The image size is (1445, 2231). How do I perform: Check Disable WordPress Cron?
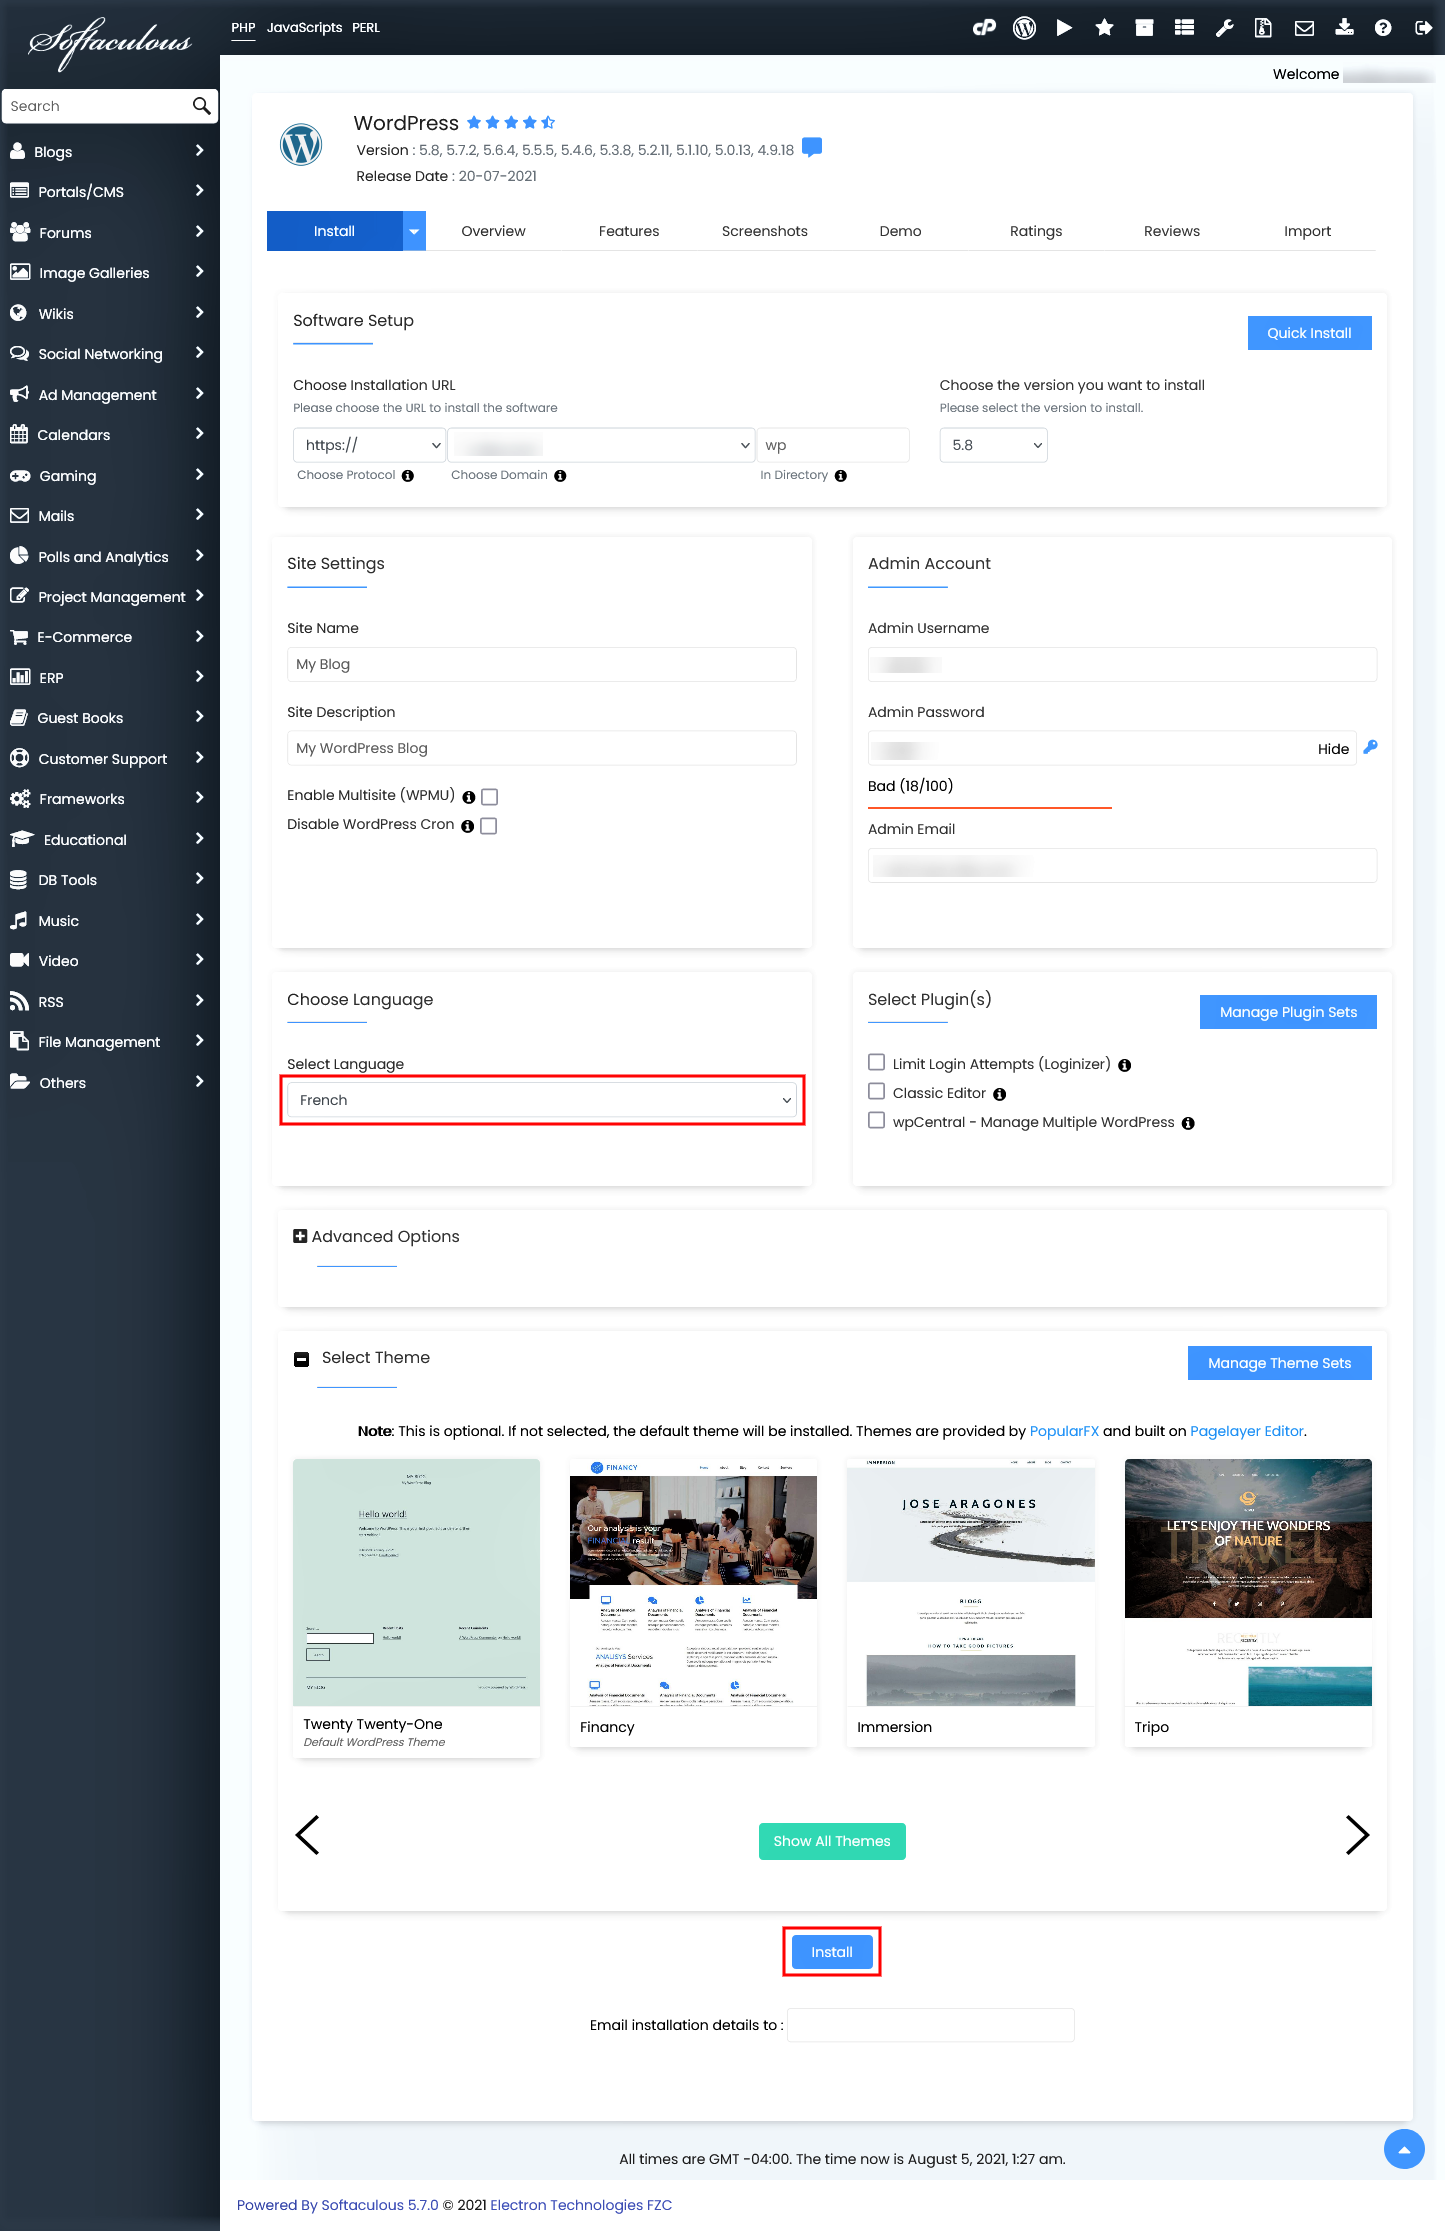pyautogui.click(x=488, y=826)
